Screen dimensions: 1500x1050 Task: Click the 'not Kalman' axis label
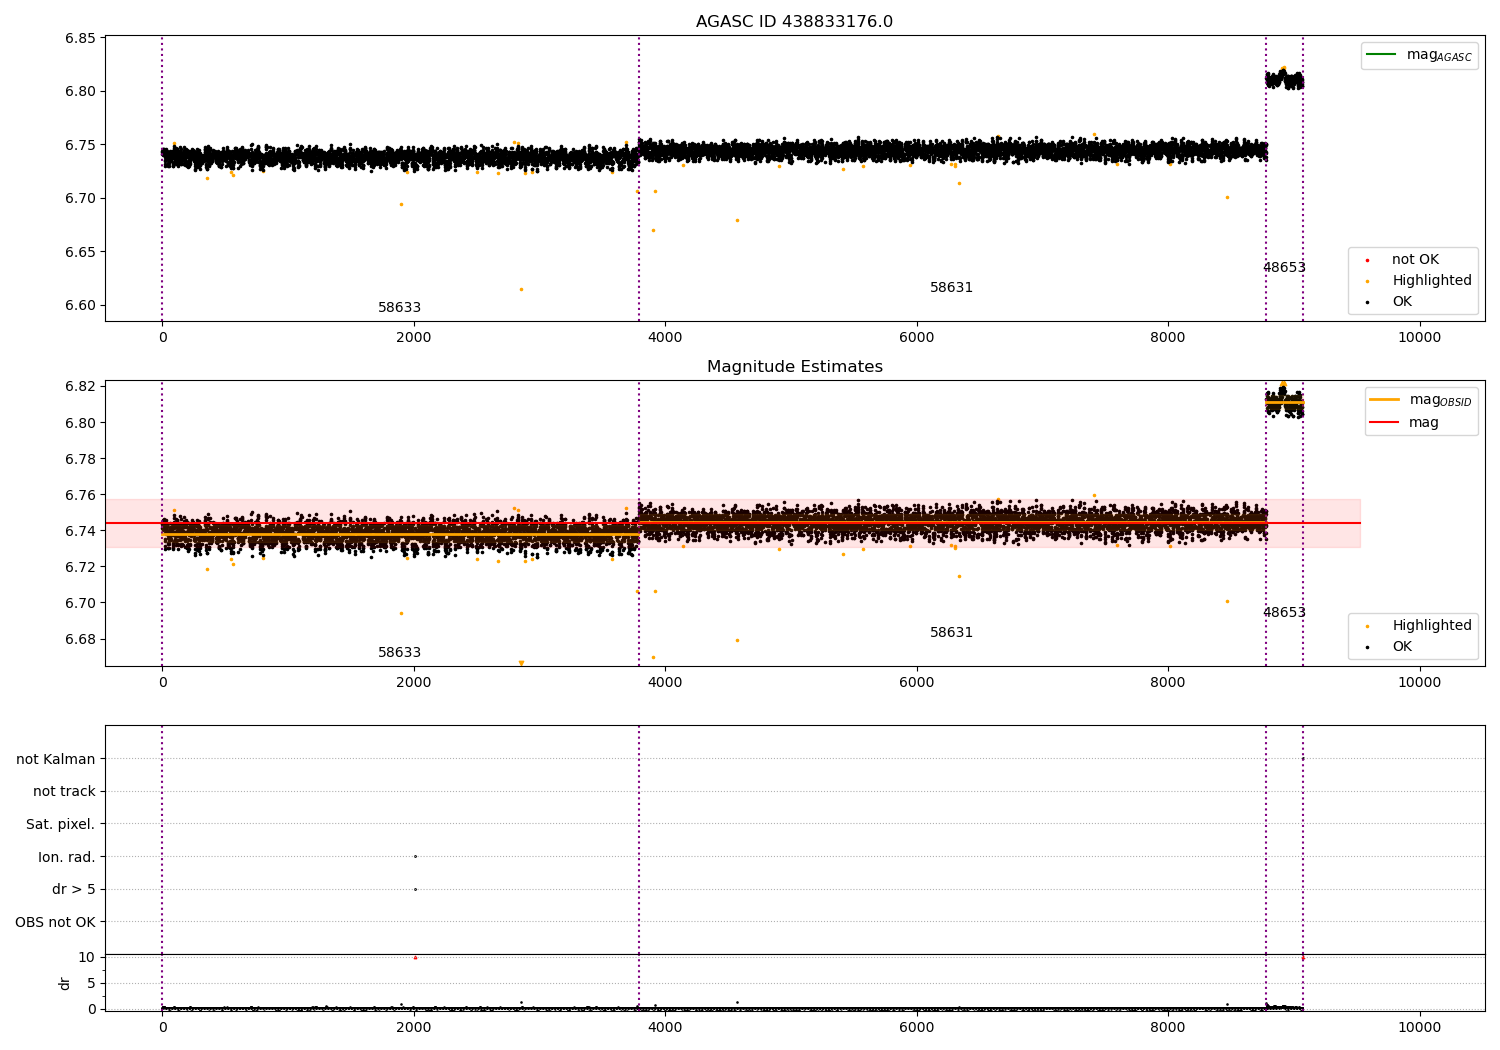click(56, 759)
